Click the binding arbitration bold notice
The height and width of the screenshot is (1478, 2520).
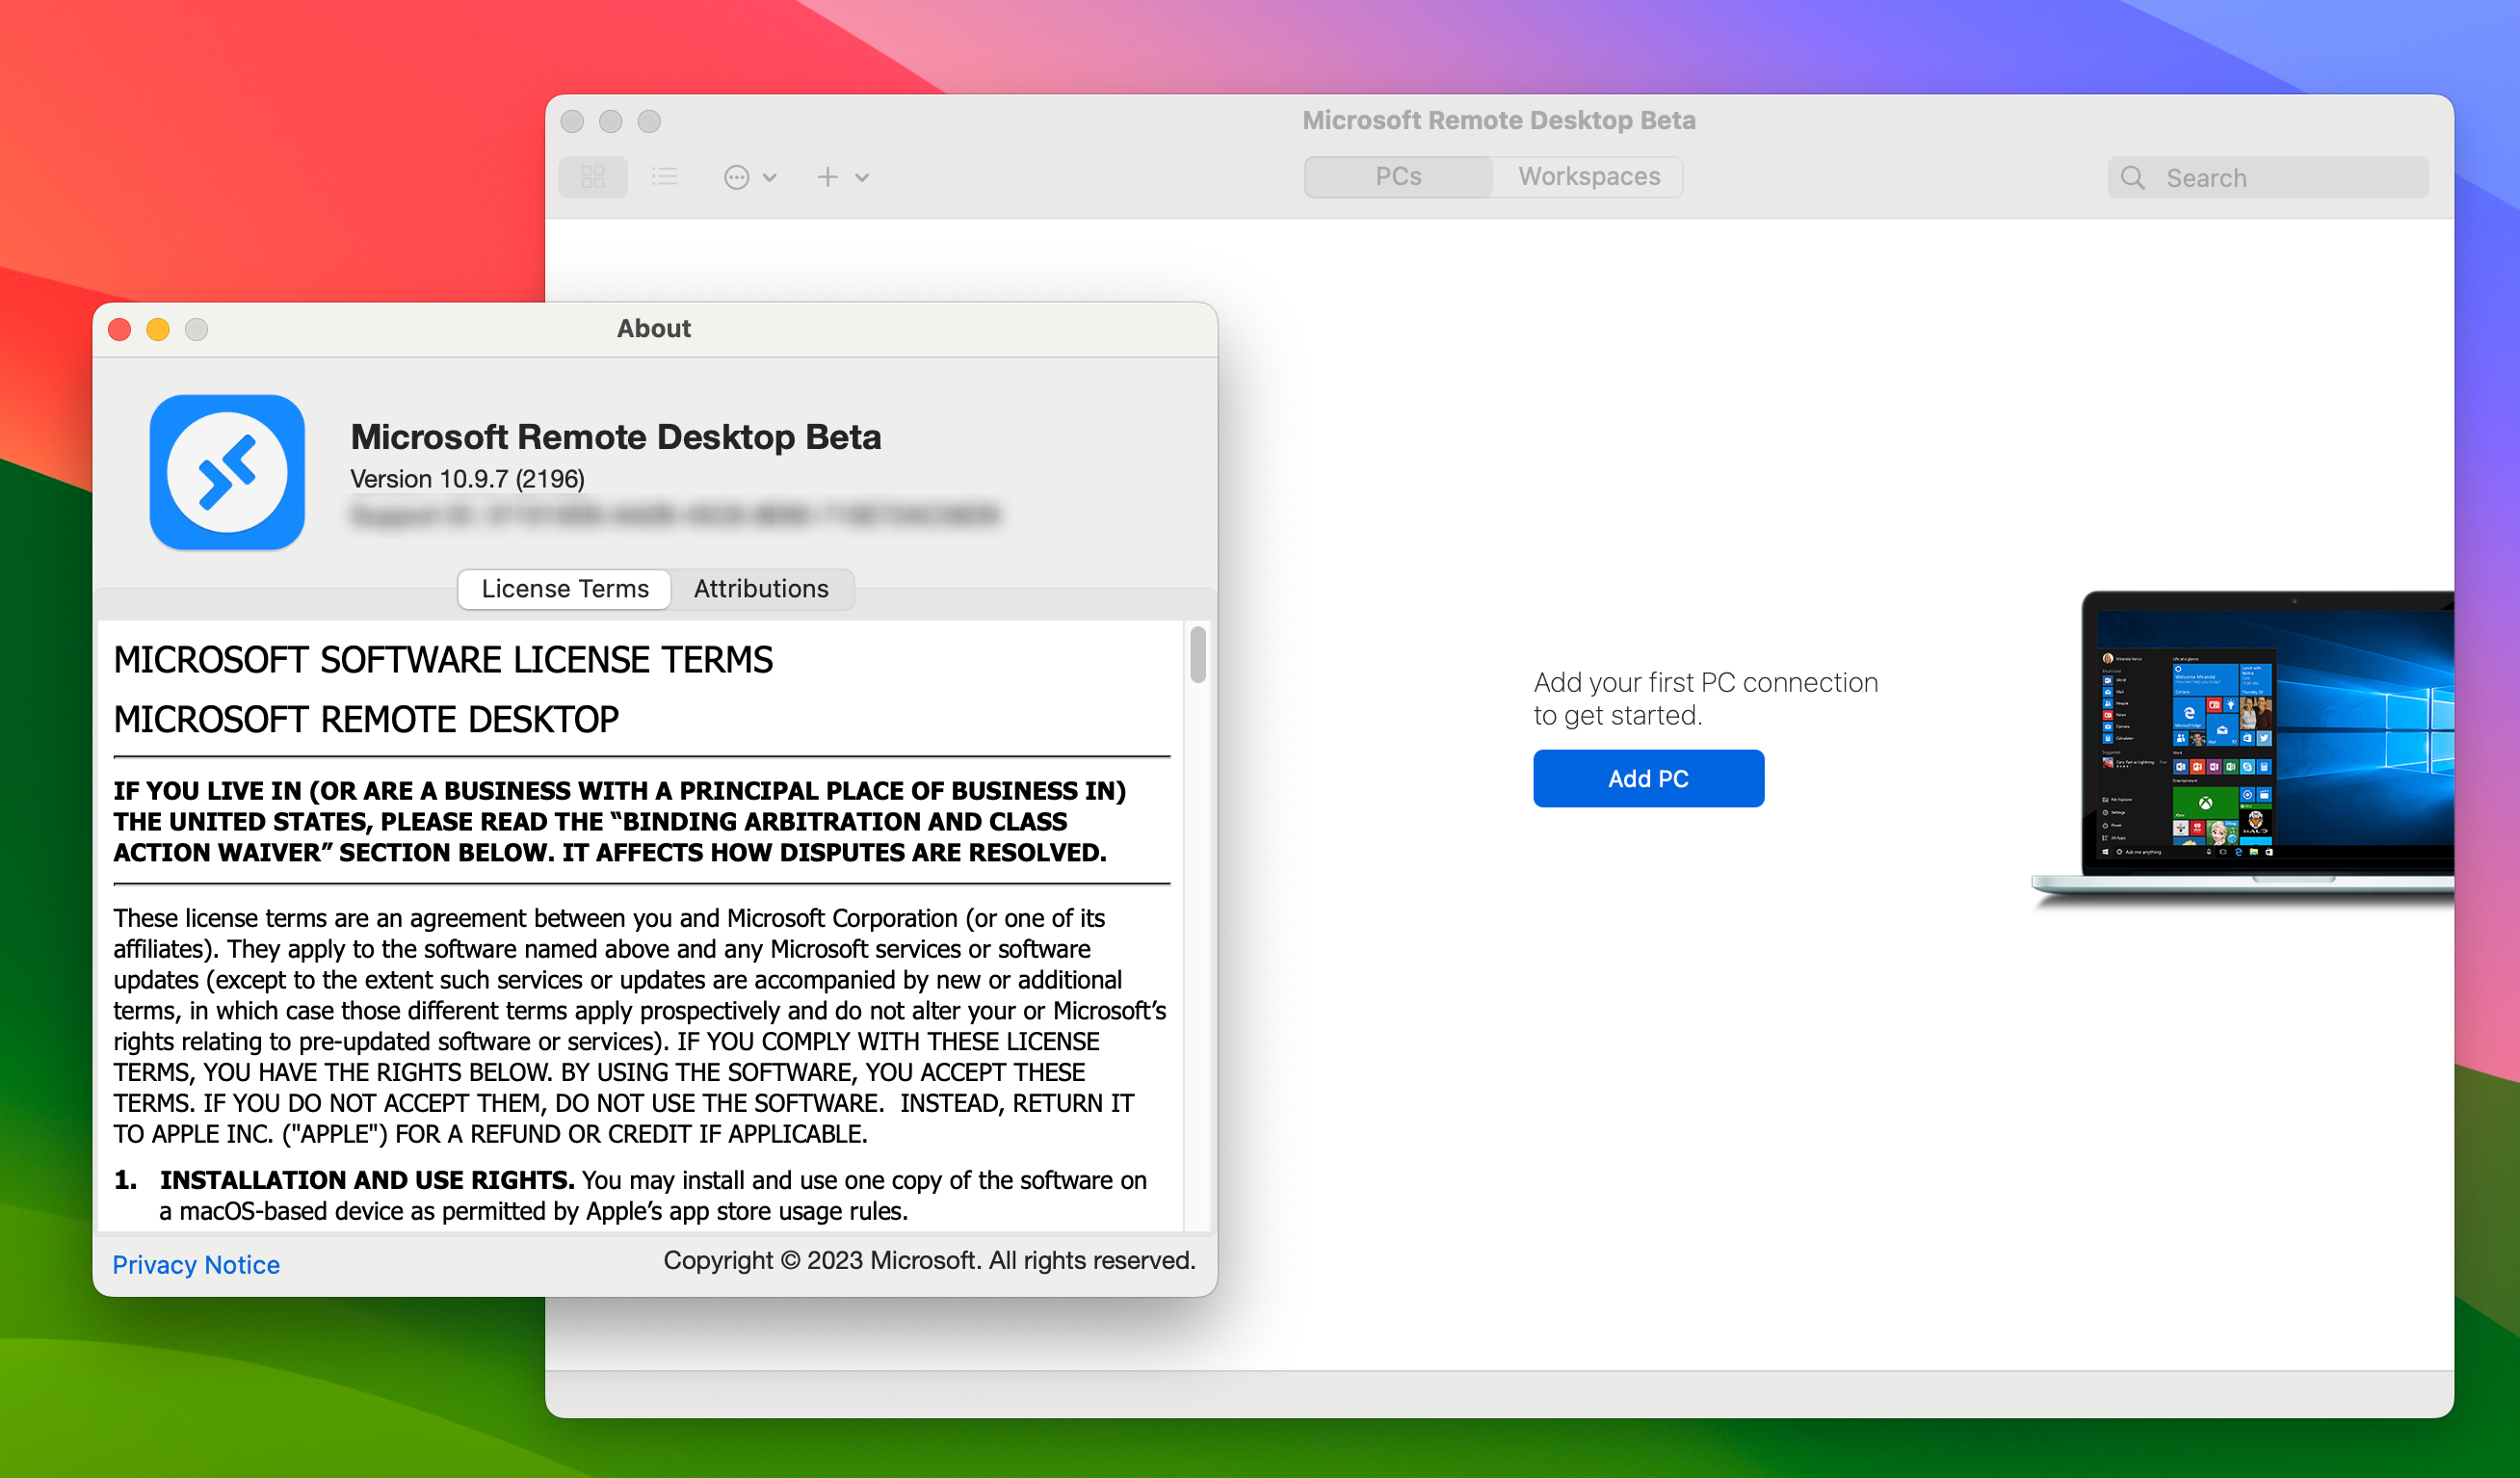pyautogui.click(x=620, y=822)
